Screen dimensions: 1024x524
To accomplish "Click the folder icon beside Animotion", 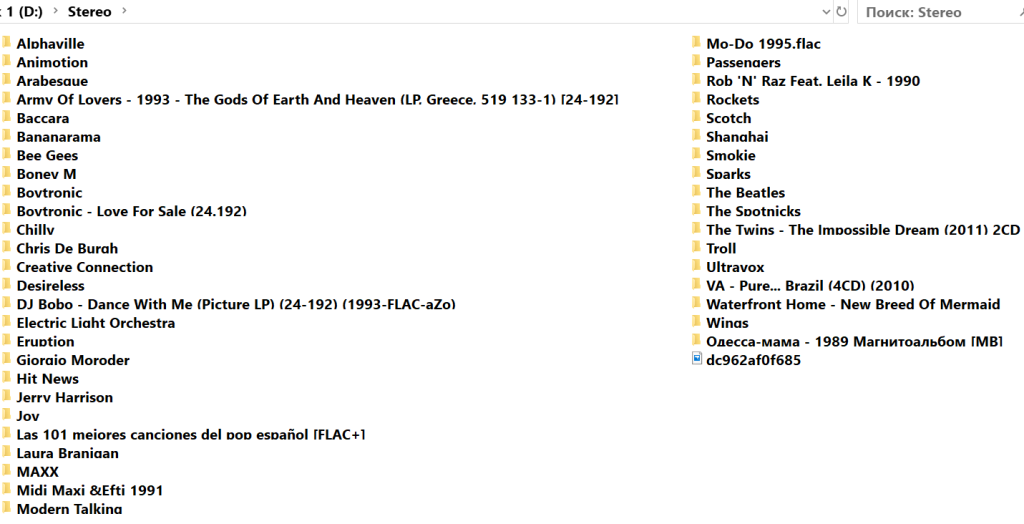I will click(x=6, y=61).
